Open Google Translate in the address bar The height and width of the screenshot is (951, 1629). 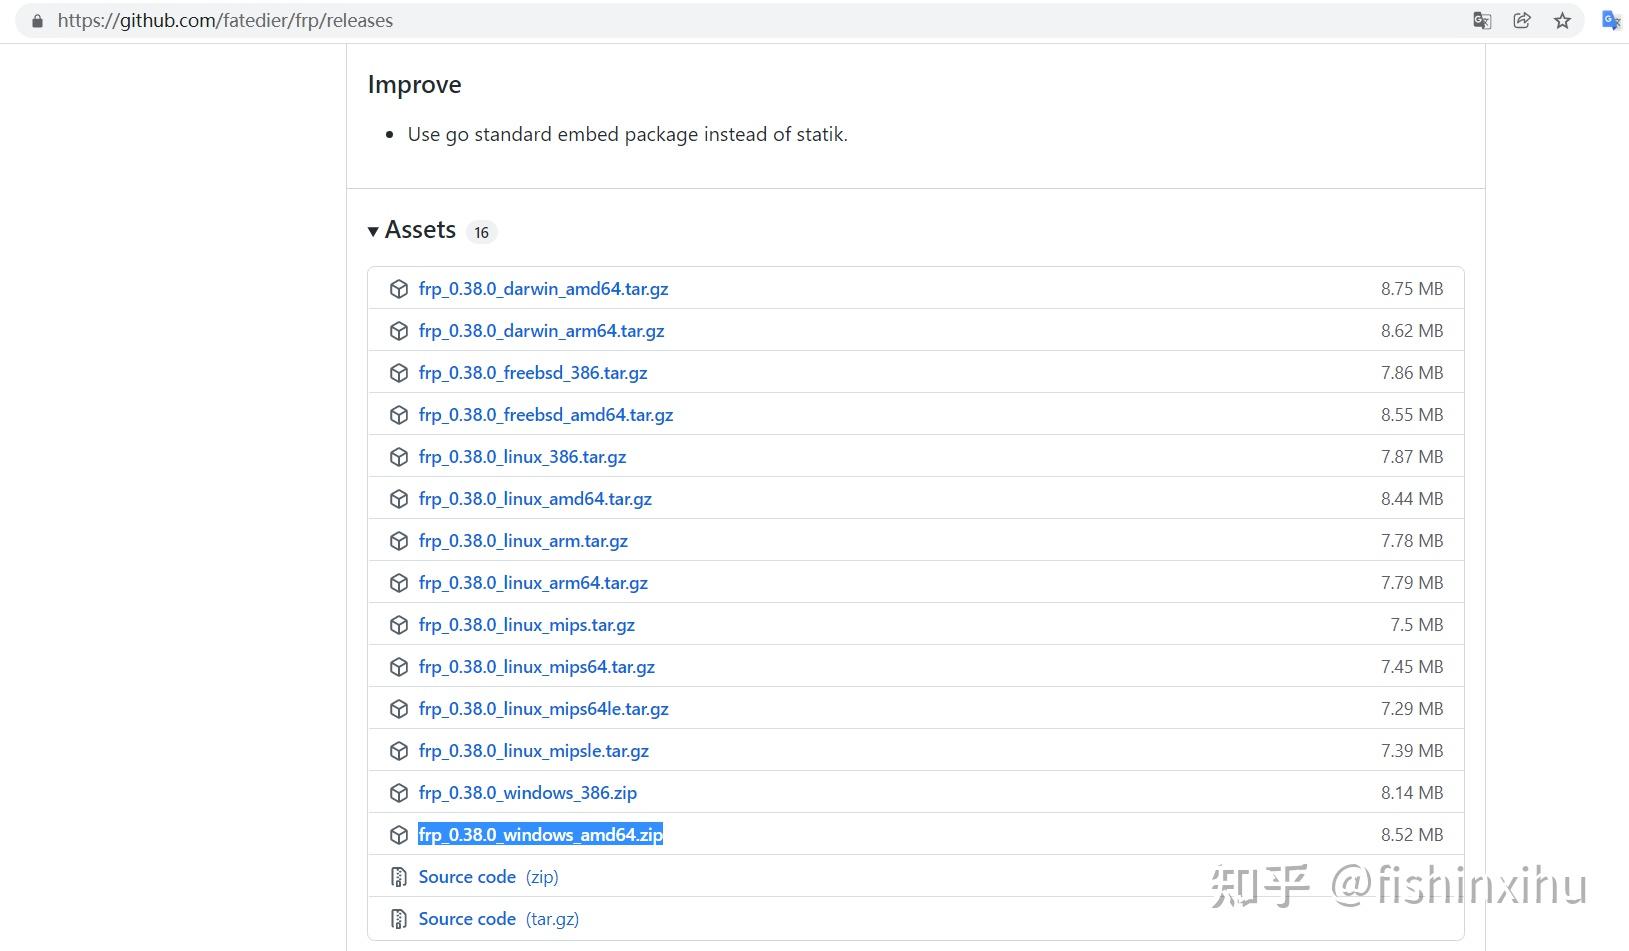(x=1482, y=20)
